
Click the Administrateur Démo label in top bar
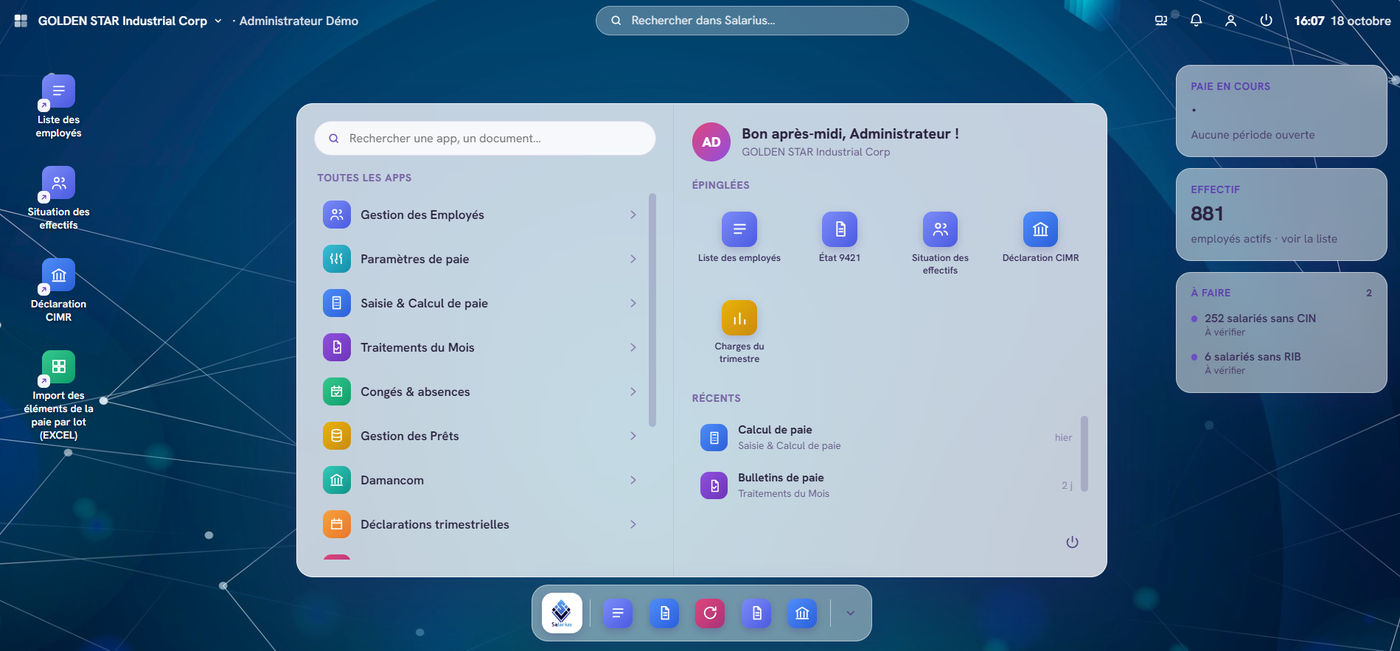(x=298, y=20)
